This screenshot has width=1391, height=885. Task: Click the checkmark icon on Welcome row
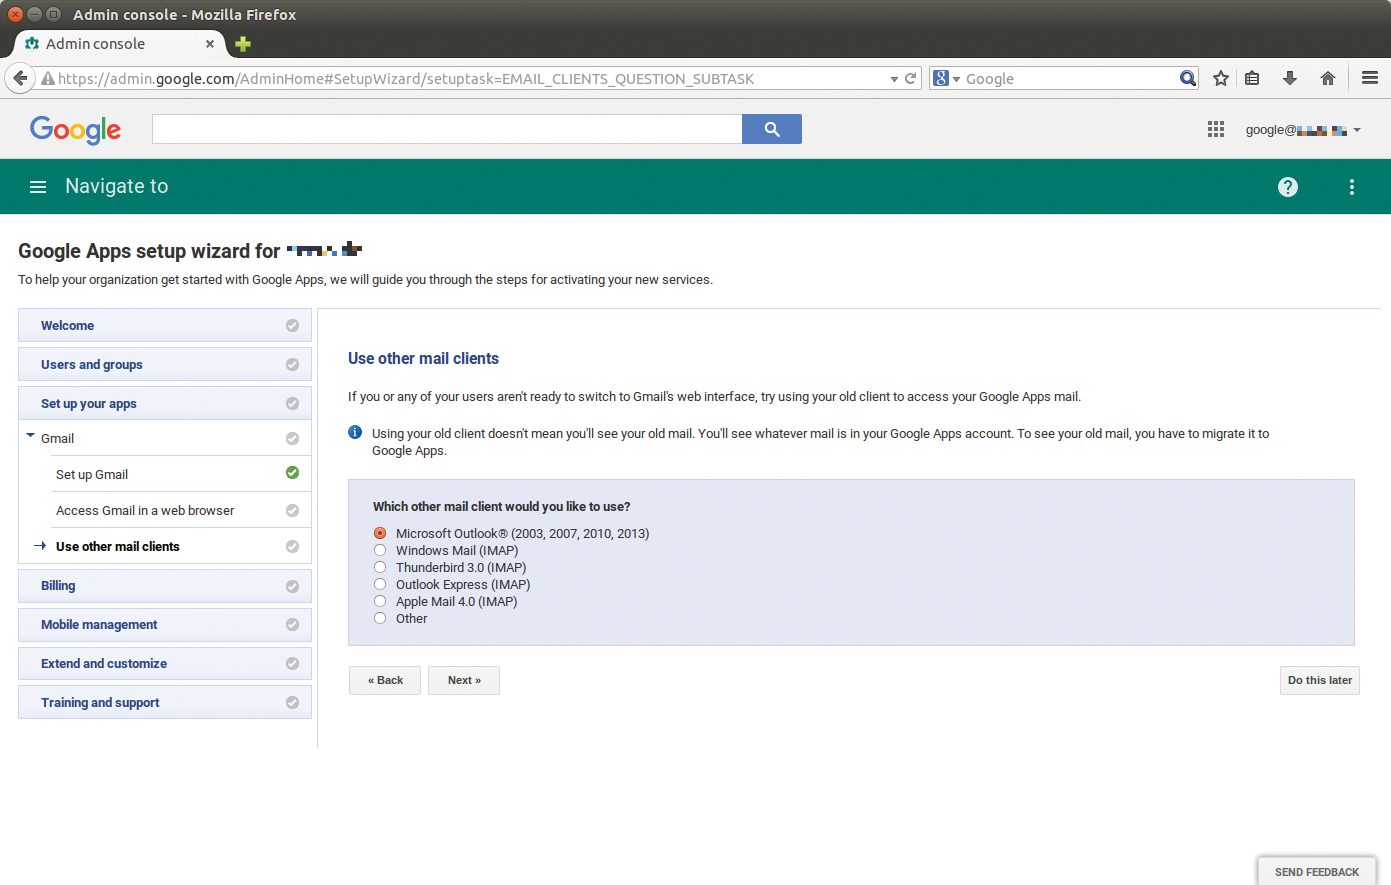tap(292, 325)
